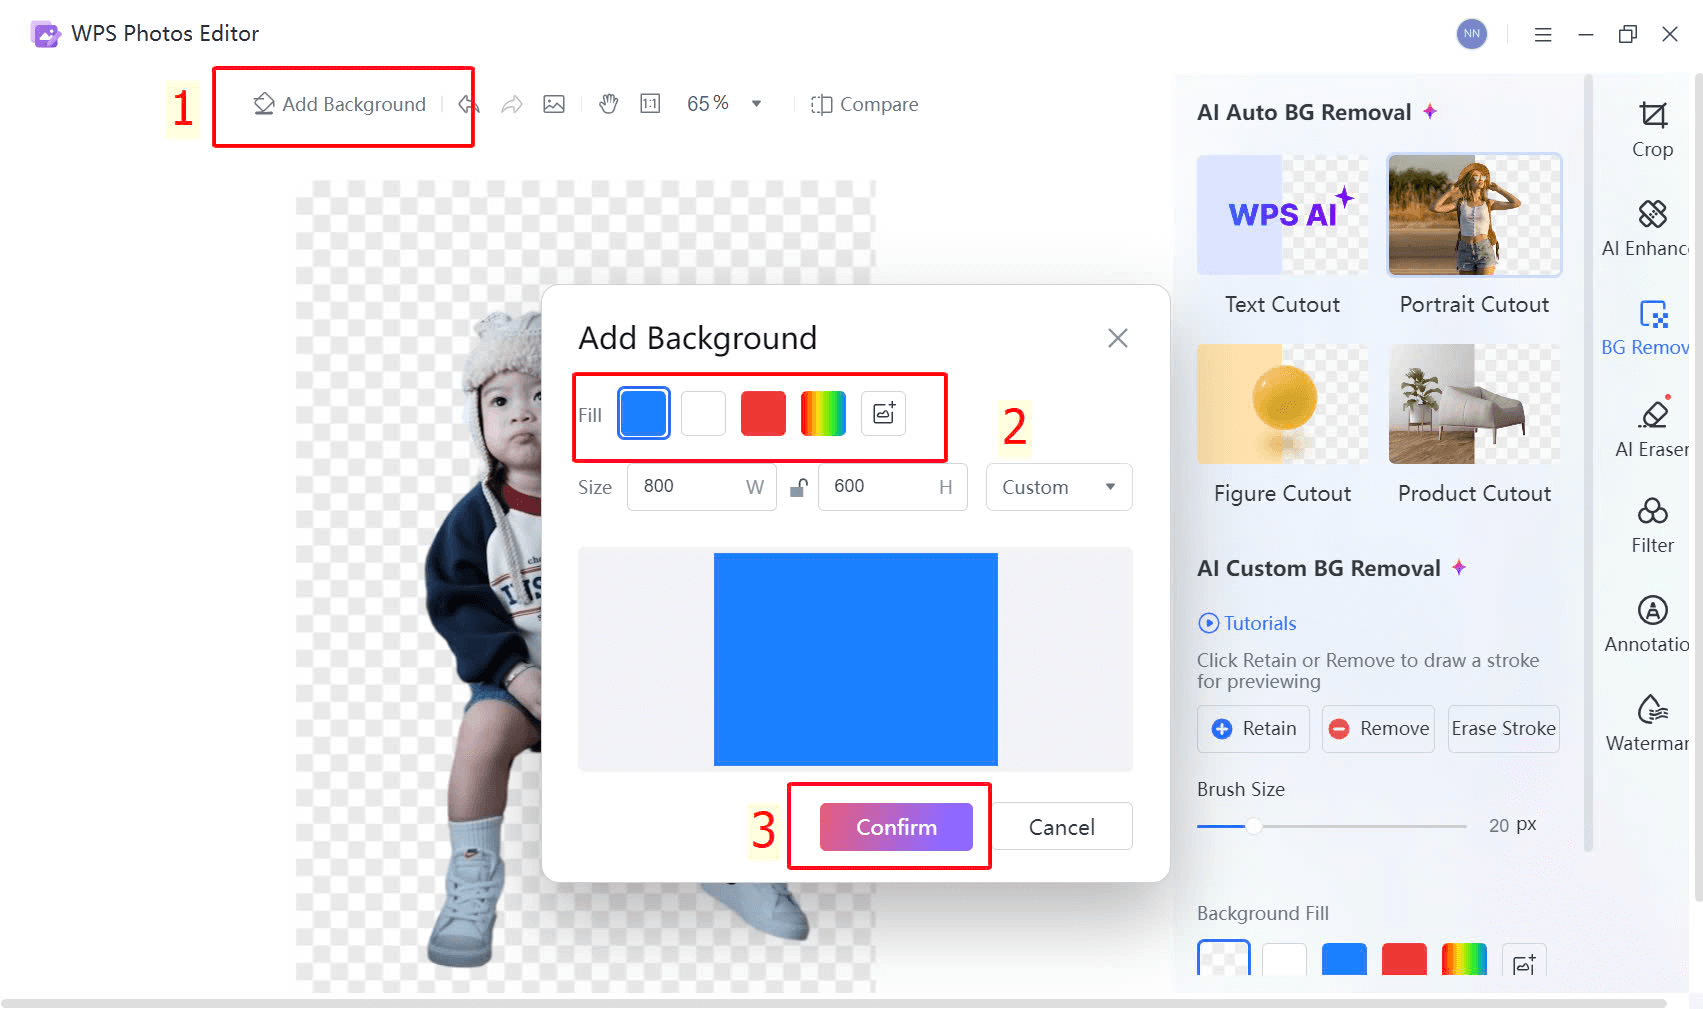This screenshot has width=1703, height=1009.
Task: Open the Watermark tool
Action: click(x=1649, y=723)
